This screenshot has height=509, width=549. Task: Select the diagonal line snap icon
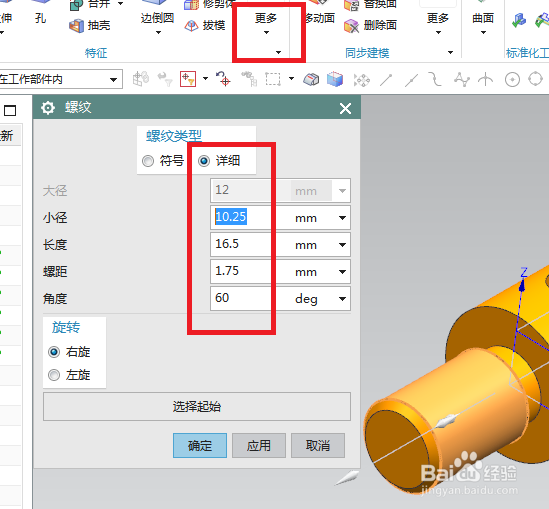pos(386,80)
